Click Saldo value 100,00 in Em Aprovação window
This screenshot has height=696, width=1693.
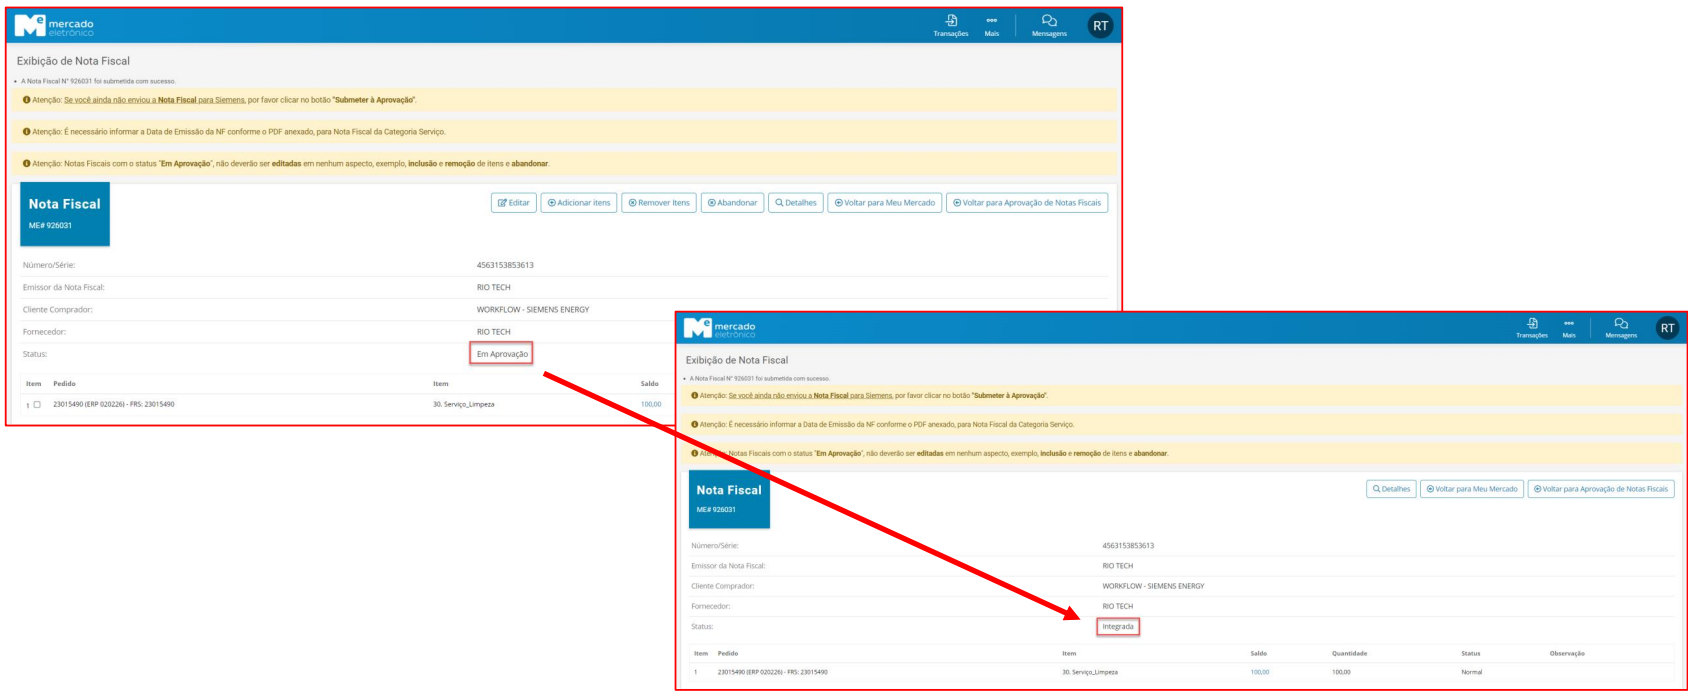point(651,405)
